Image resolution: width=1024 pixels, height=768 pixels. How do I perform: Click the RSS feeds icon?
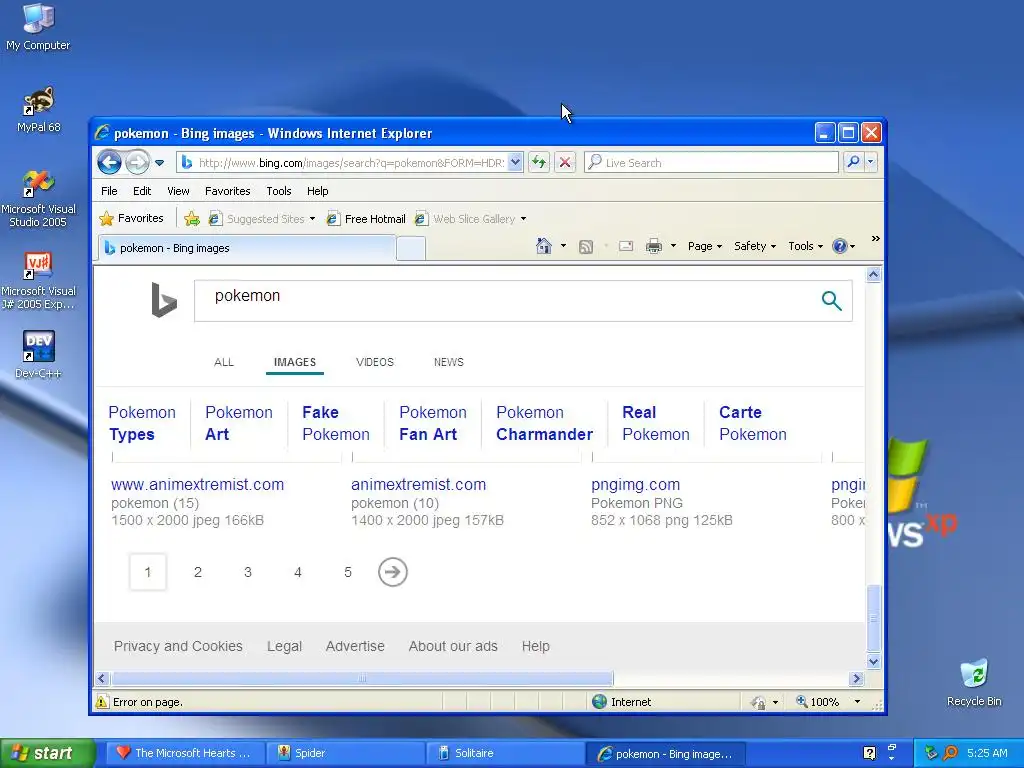pos(586,246)
